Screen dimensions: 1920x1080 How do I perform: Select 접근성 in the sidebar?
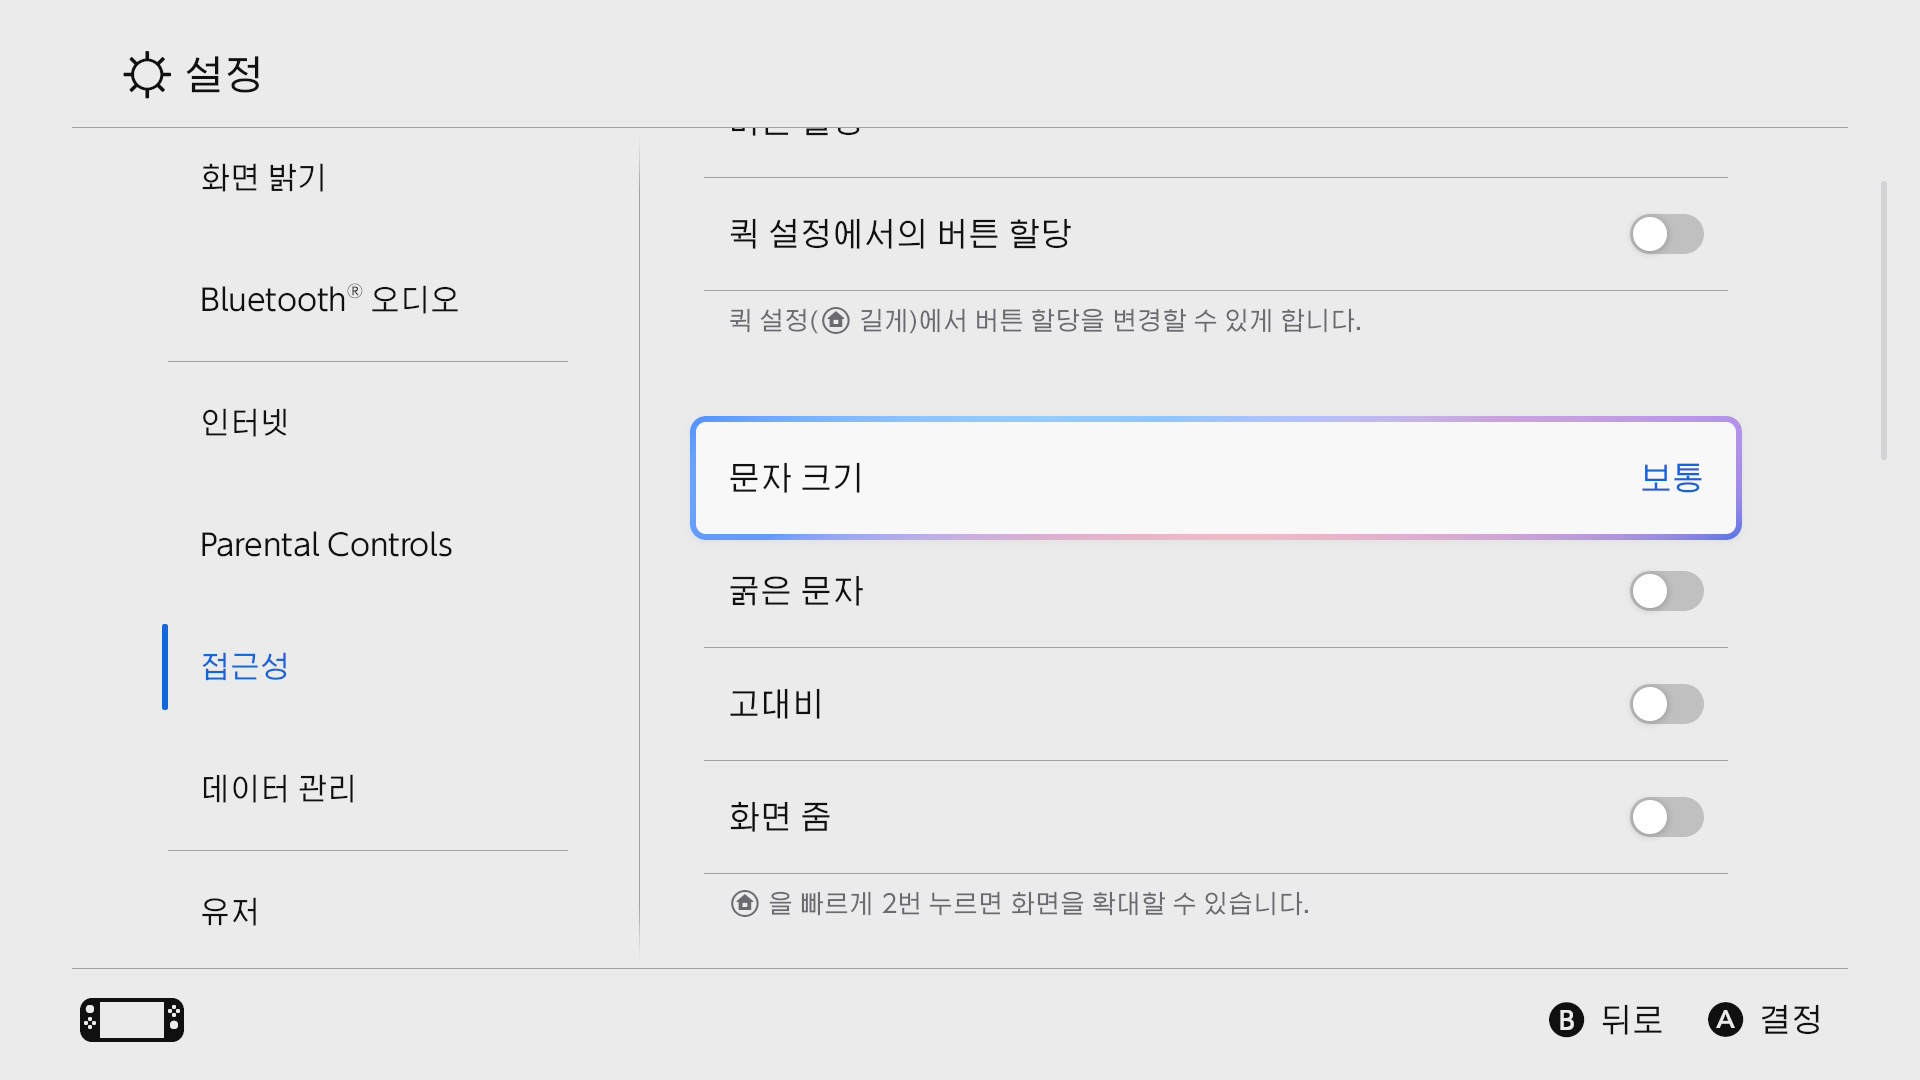click(x=243, y=666)
